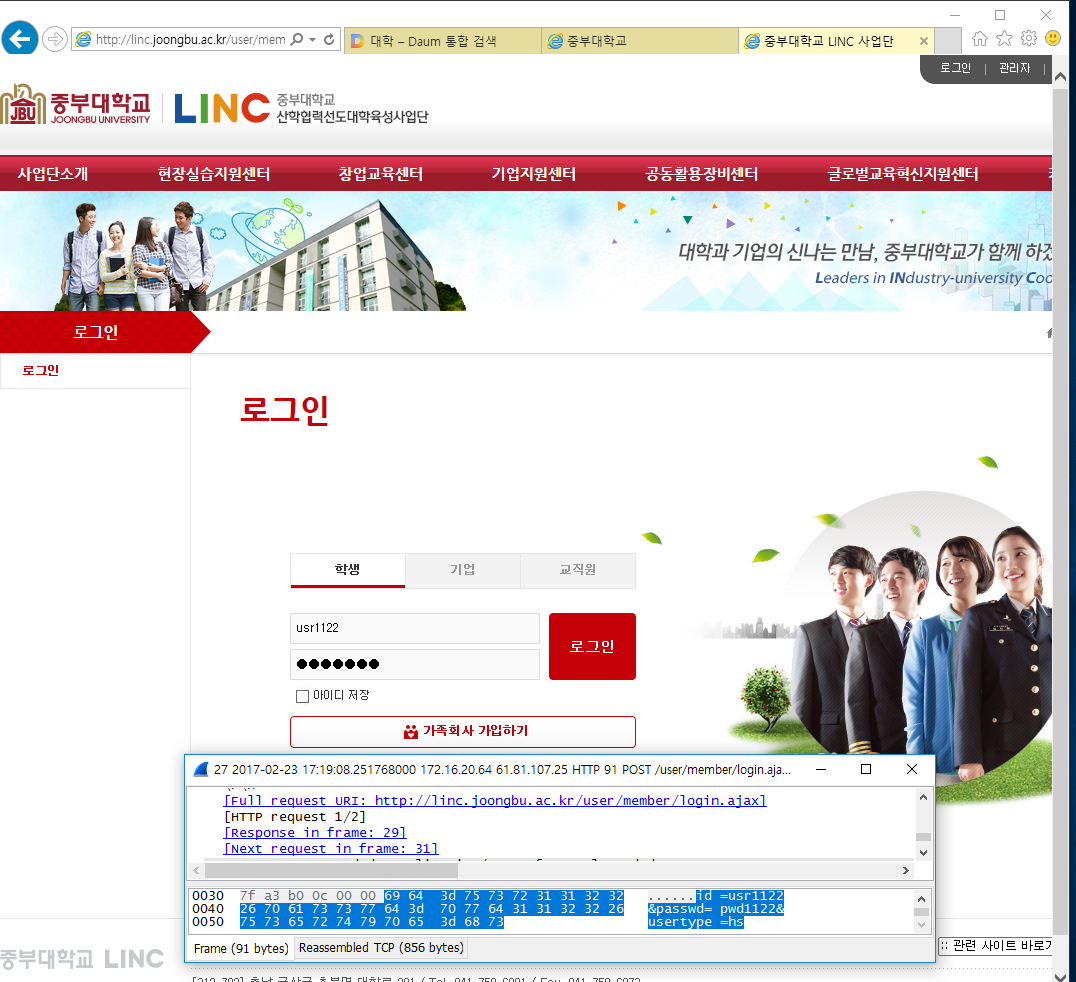Open the 관련 사이트 바로가기 dropdown
This screenshot has height=982, width=1076.
[x=995, y=946]
